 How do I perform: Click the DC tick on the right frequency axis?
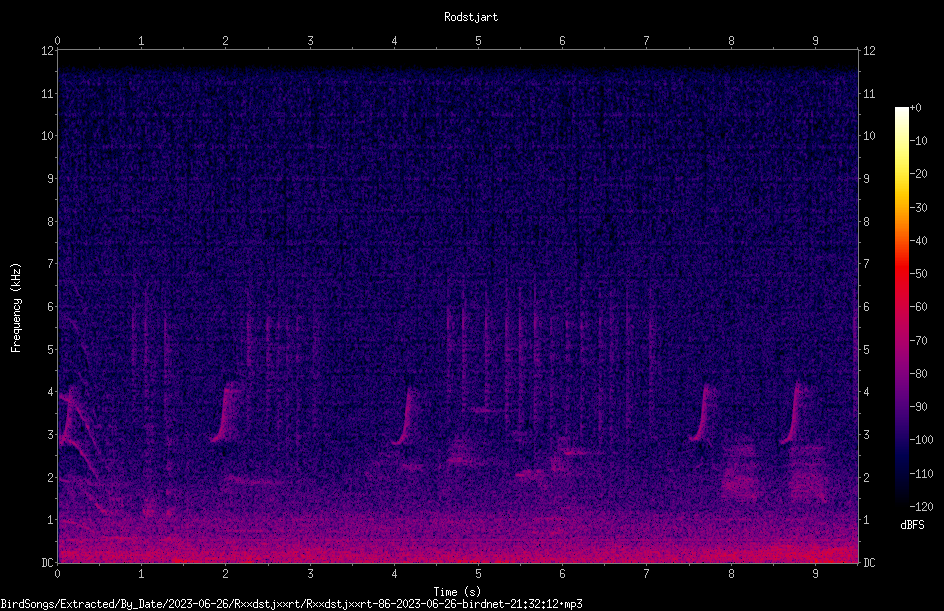pyautogui.click(x=869, y=563)
